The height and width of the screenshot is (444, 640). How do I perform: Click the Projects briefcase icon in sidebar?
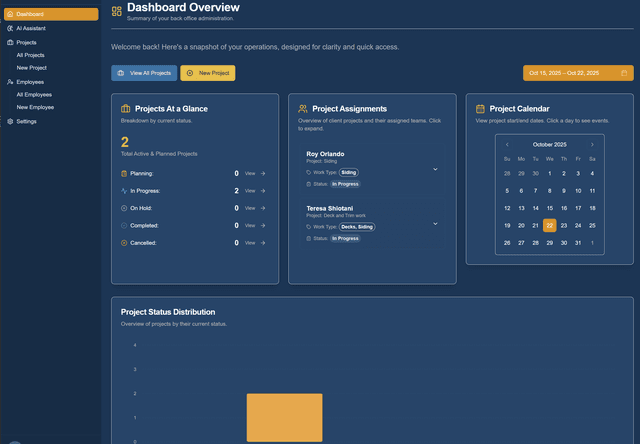point(10,42)
